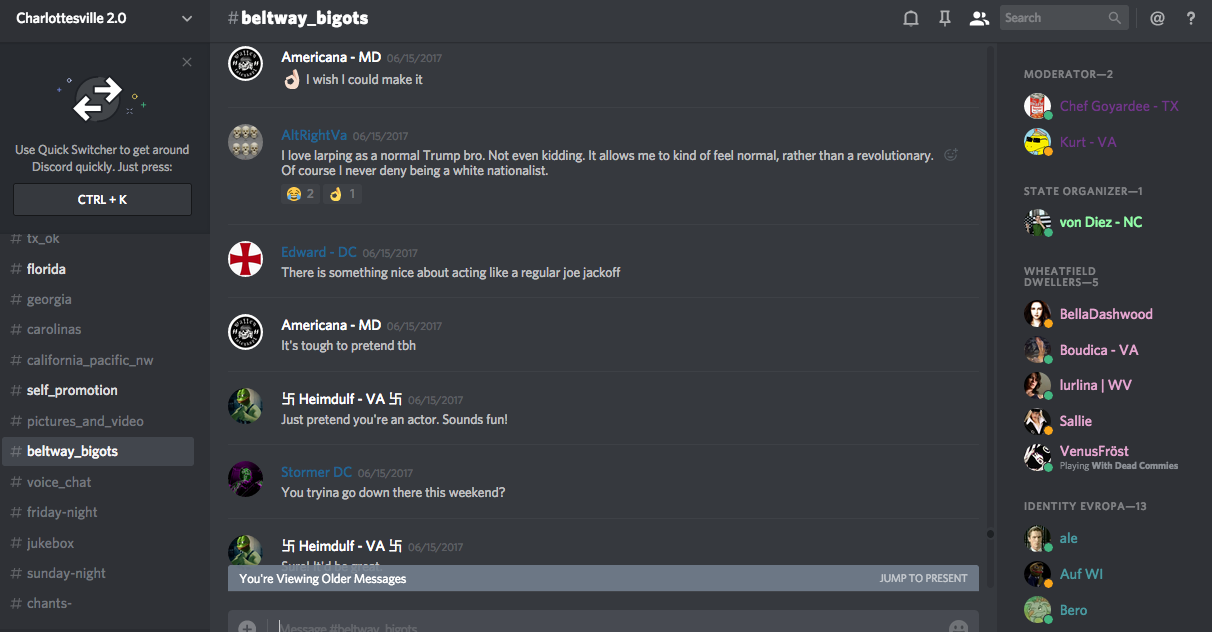Click Jump to Present
1212x632 pixels.
923,578
